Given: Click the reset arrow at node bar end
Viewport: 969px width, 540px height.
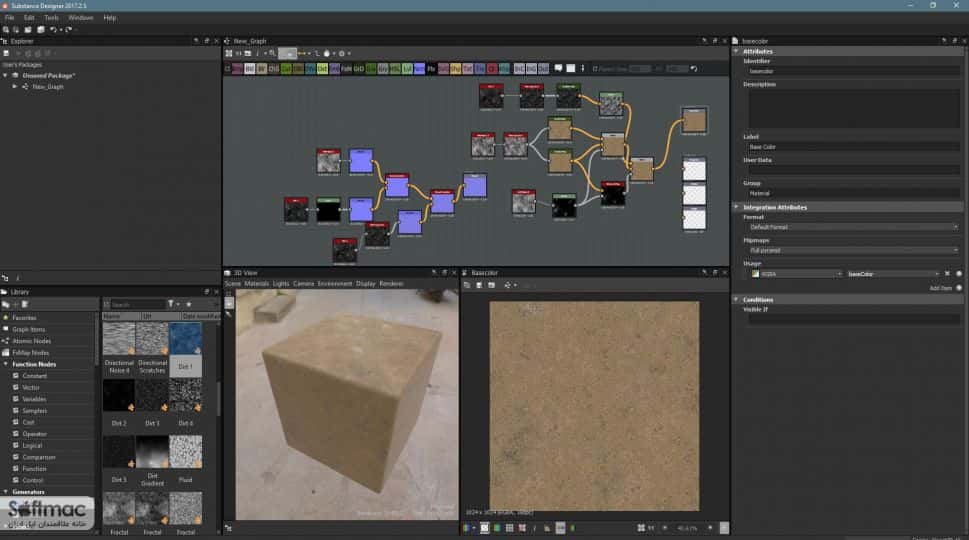Looking at the screenshot, I should 694,69.
